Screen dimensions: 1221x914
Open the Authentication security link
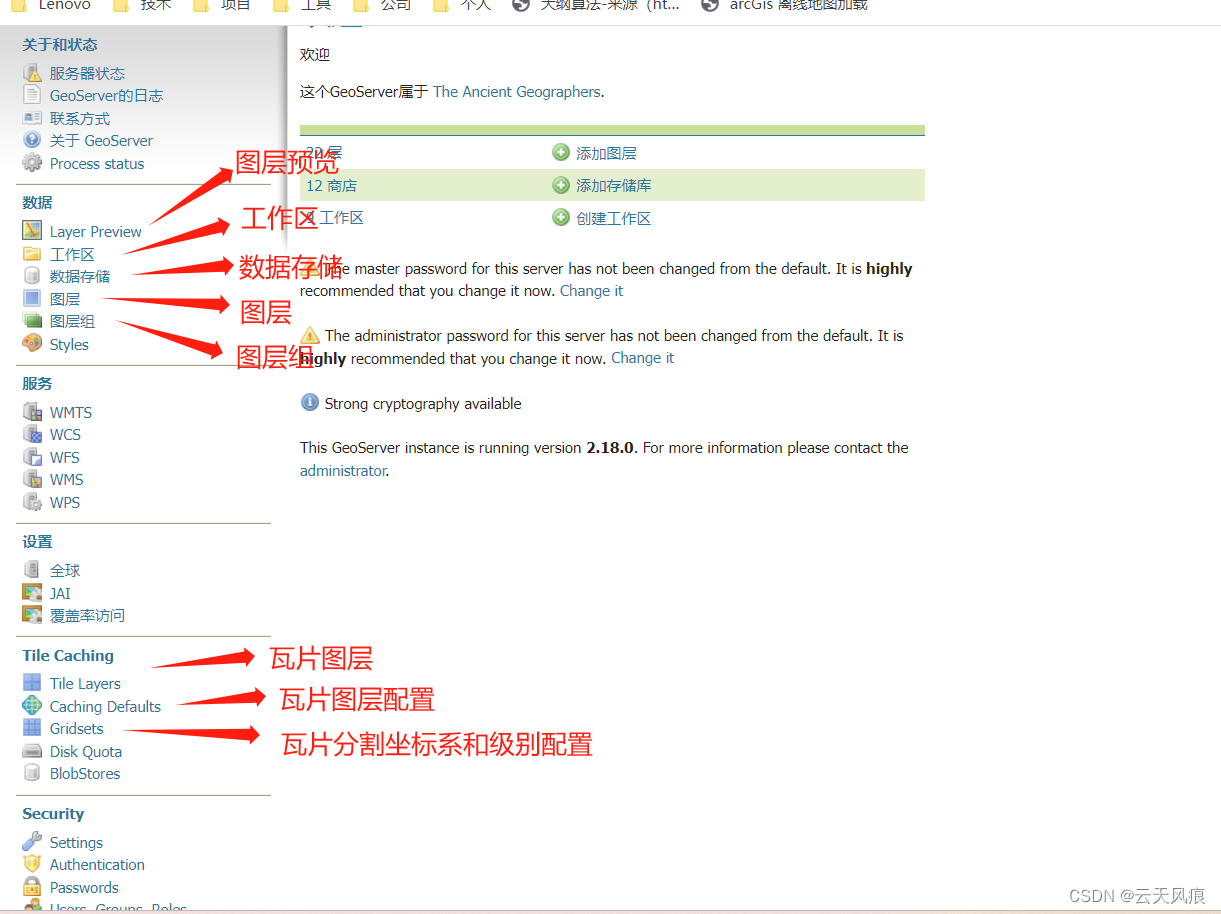point(97,865)
